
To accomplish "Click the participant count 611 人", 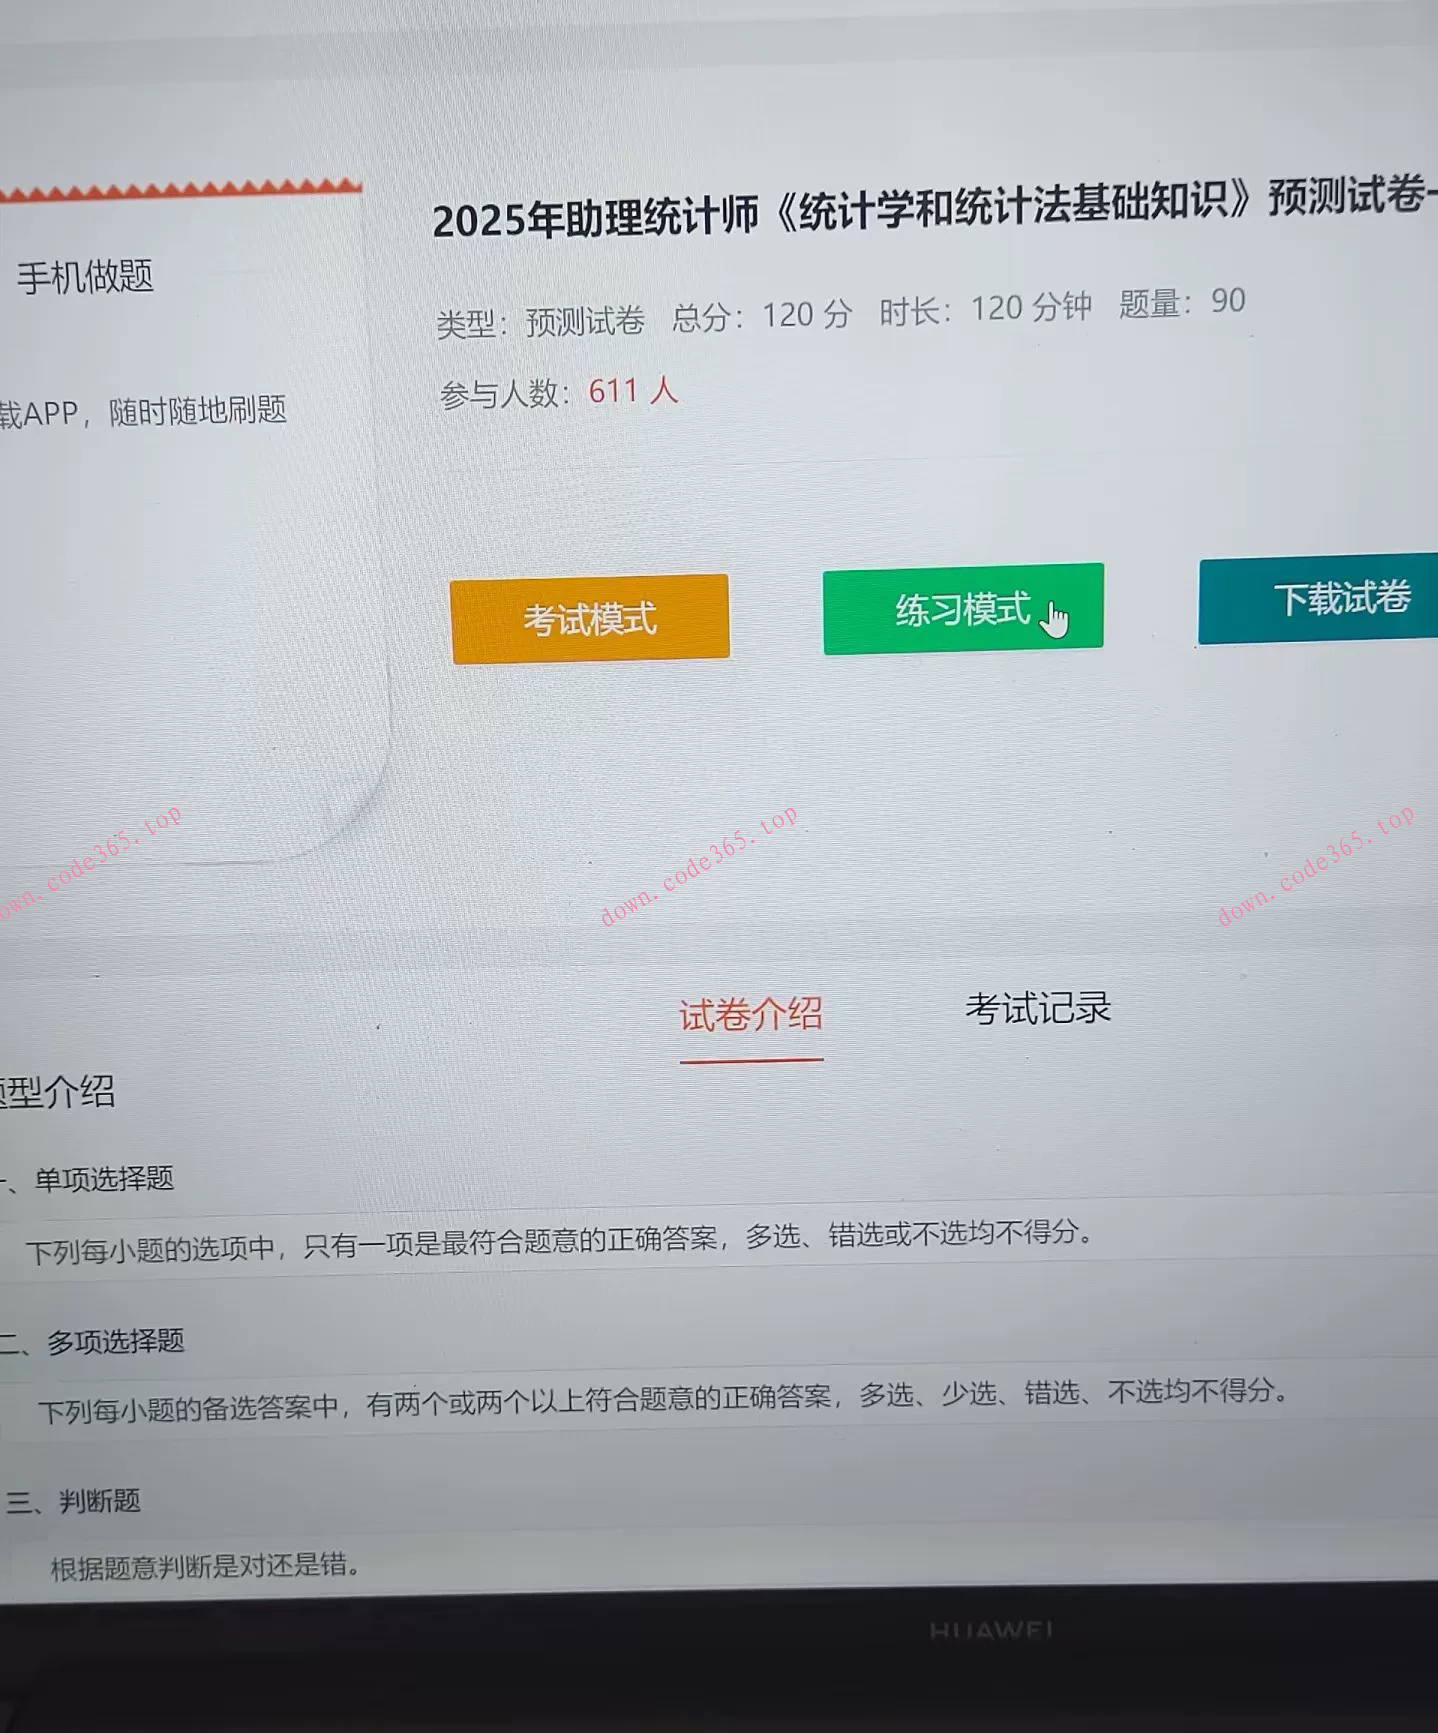I will coord(633,391).
